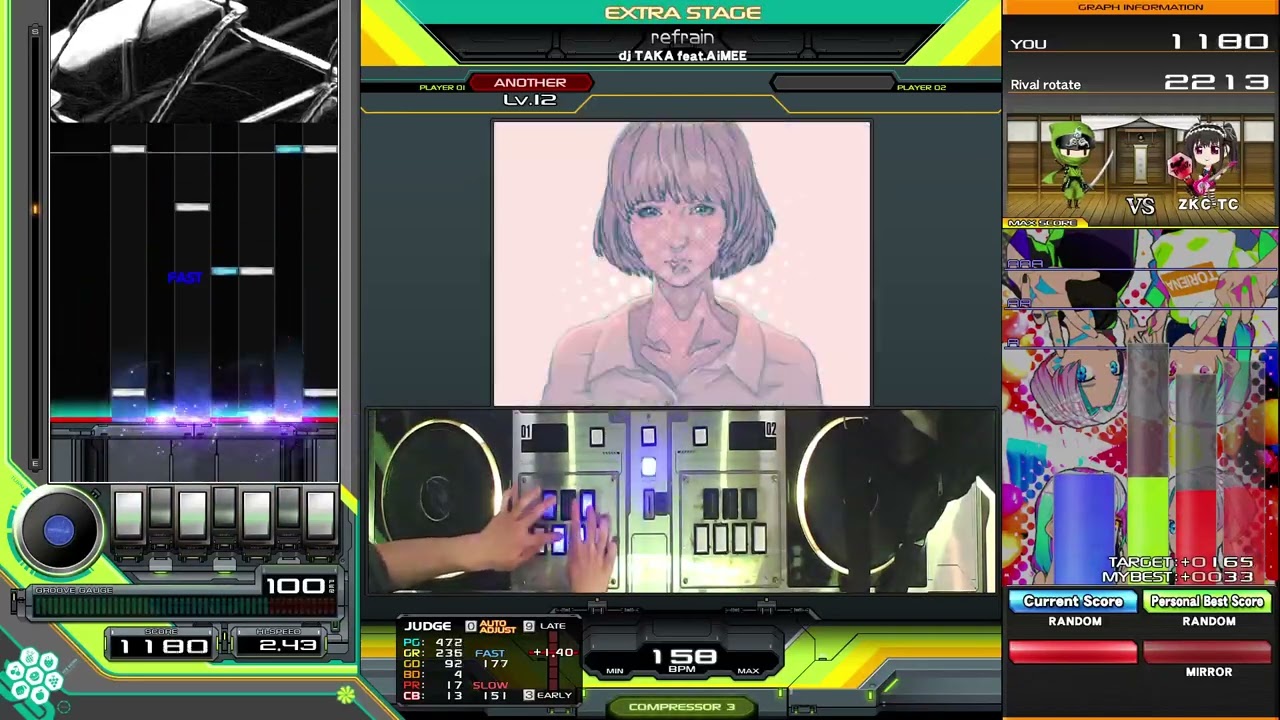This screenshot has height=720, width=1280.
Task: Click the 'EXTRA STAGE' header
Action: [683, 13]
